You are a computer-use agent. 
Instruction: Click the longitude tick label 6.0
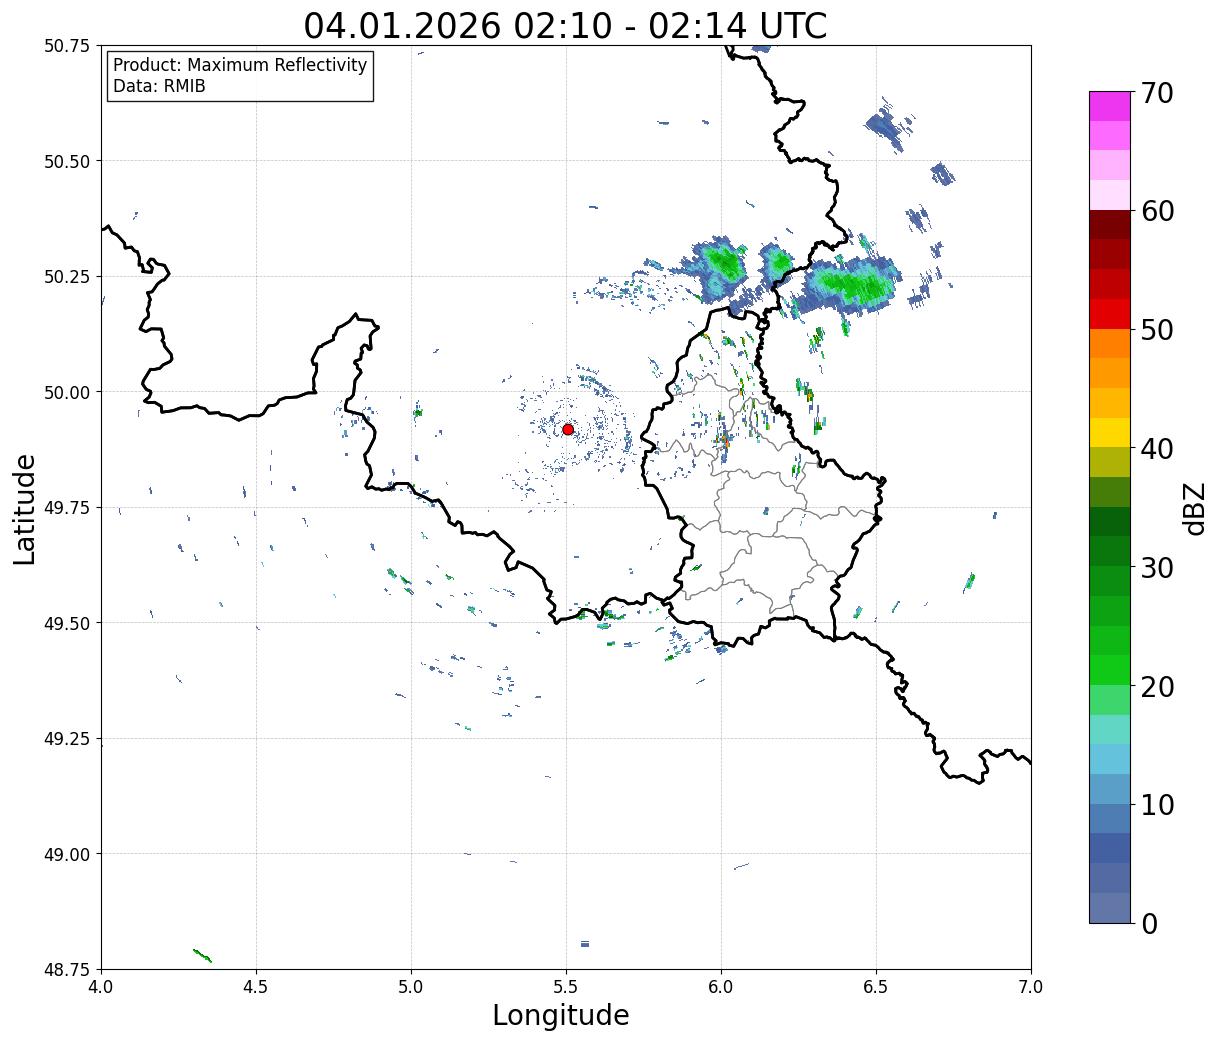click(721, 987)
